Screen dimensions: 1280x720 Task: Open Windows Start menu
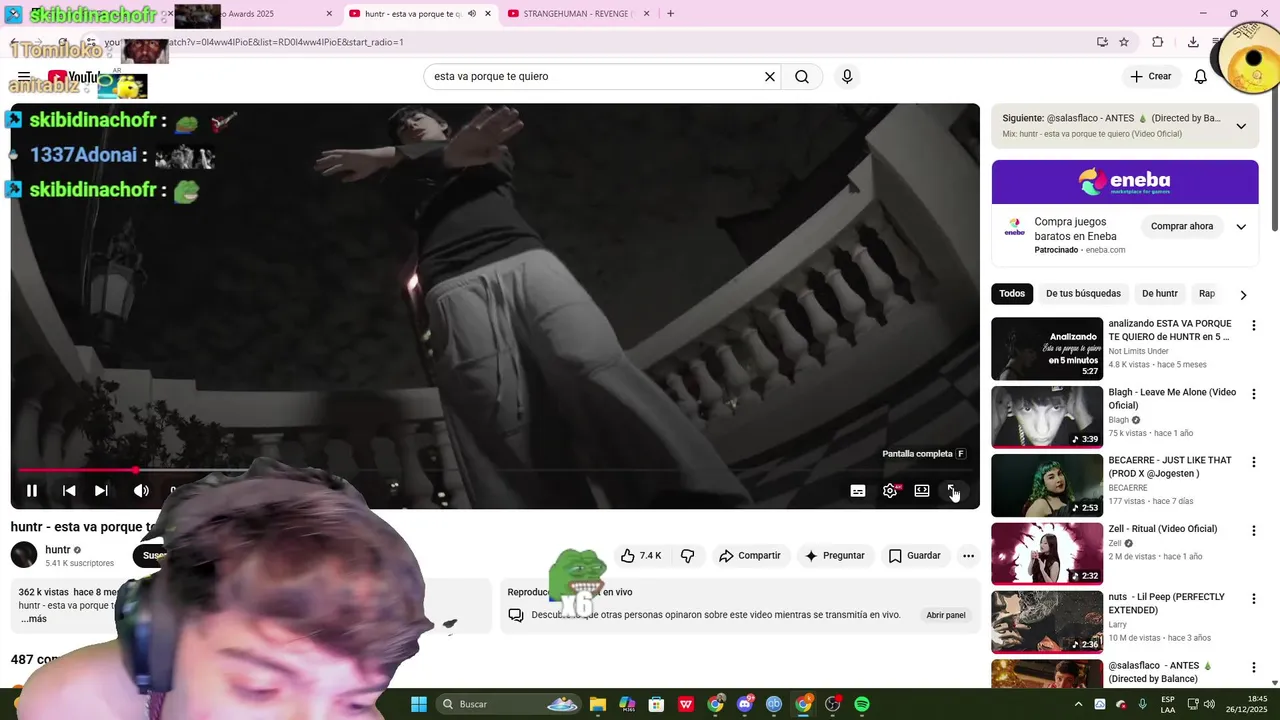click(419, 704)
